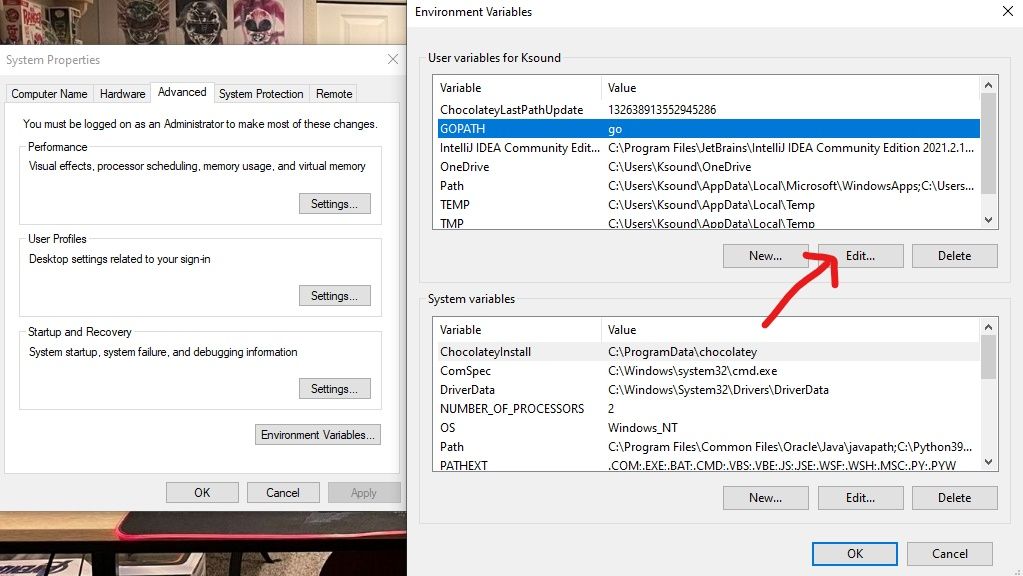Screen dimensions: 1023x576
Task: Delete the selected user variable
Action: pyautogui.click(x=954, y=256)
